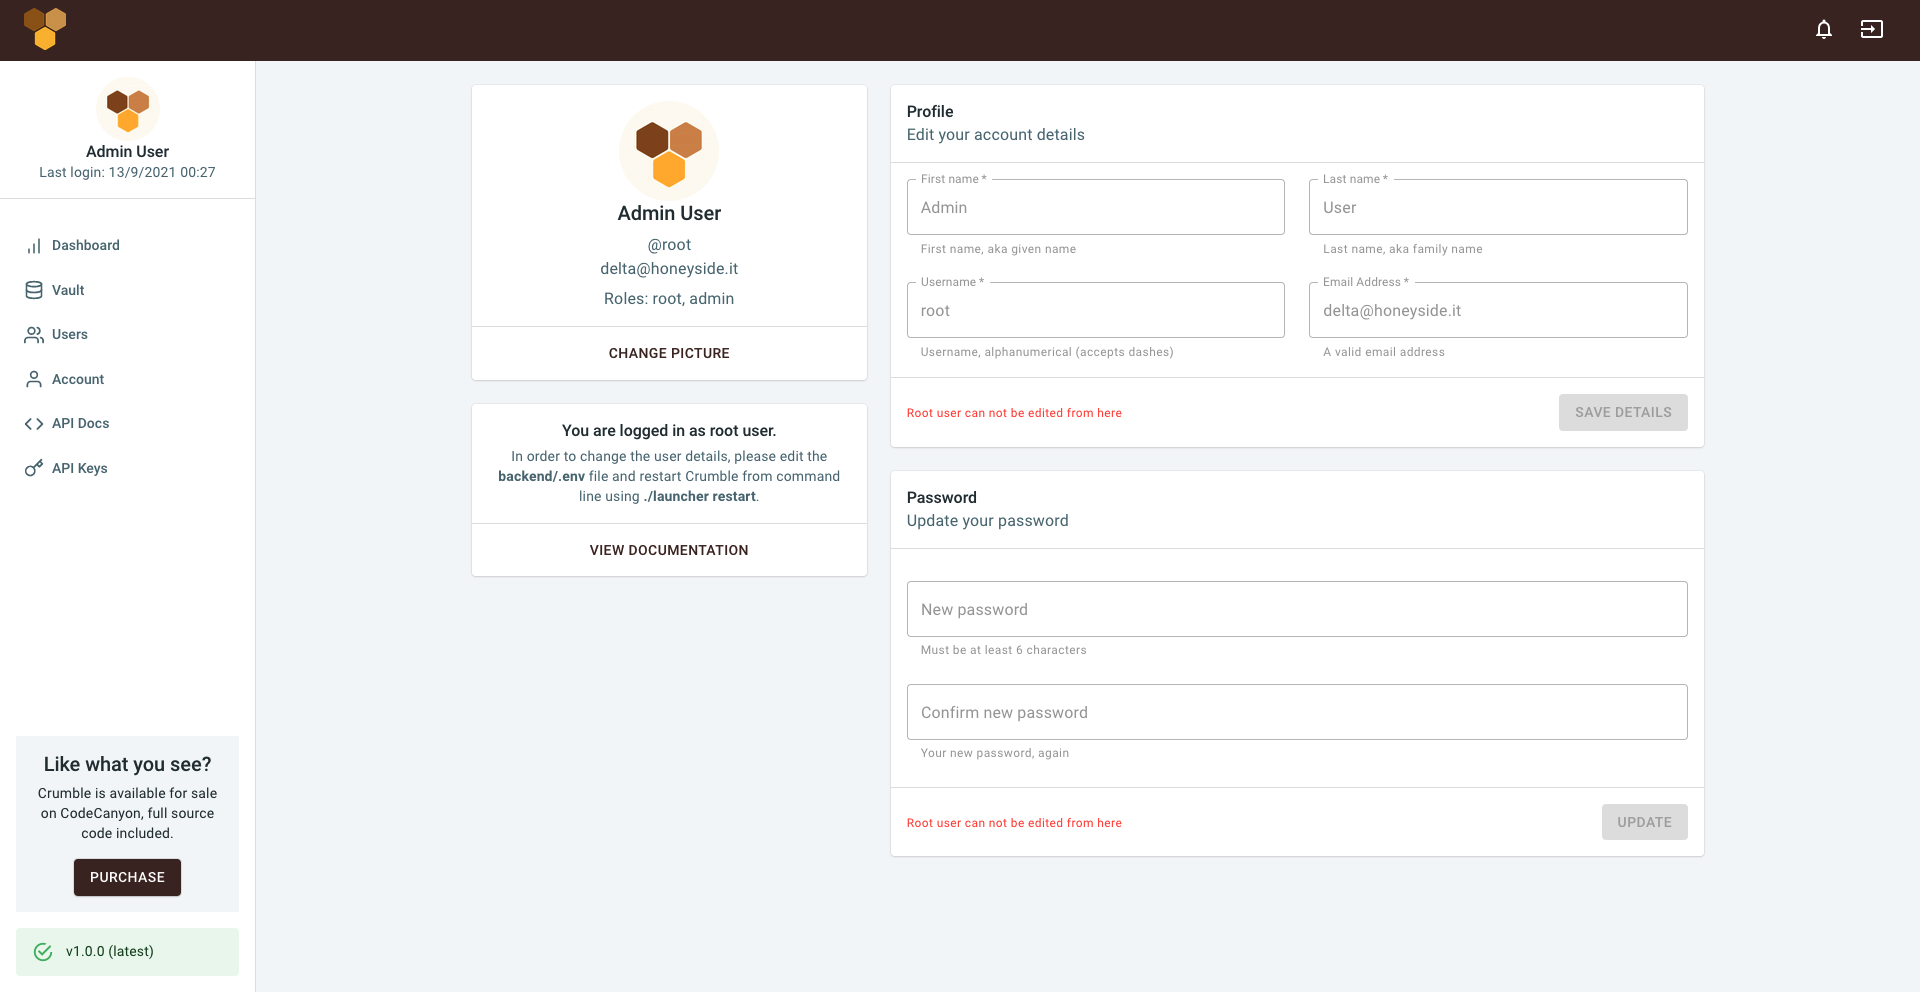Open API Docs code icon
The width and height of the screenshot is (1920, 992).
click(x=34, y=424)
